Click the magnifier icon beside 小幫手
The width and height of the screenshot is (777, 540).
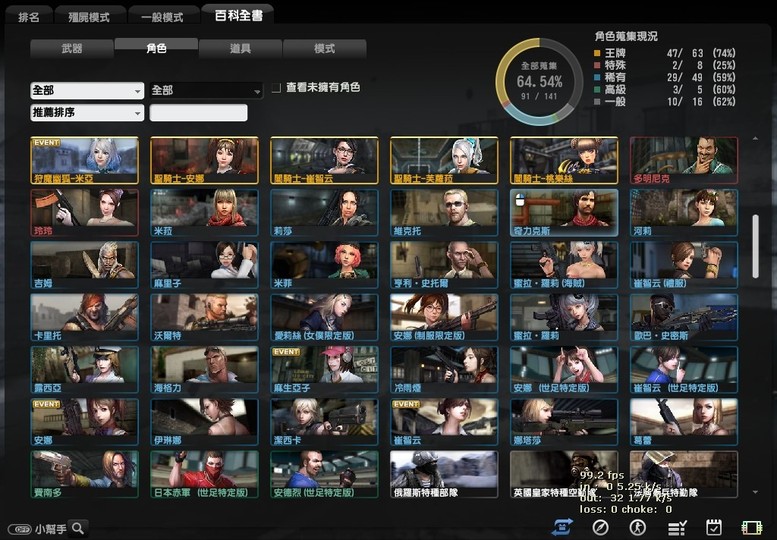coord(78,528)
